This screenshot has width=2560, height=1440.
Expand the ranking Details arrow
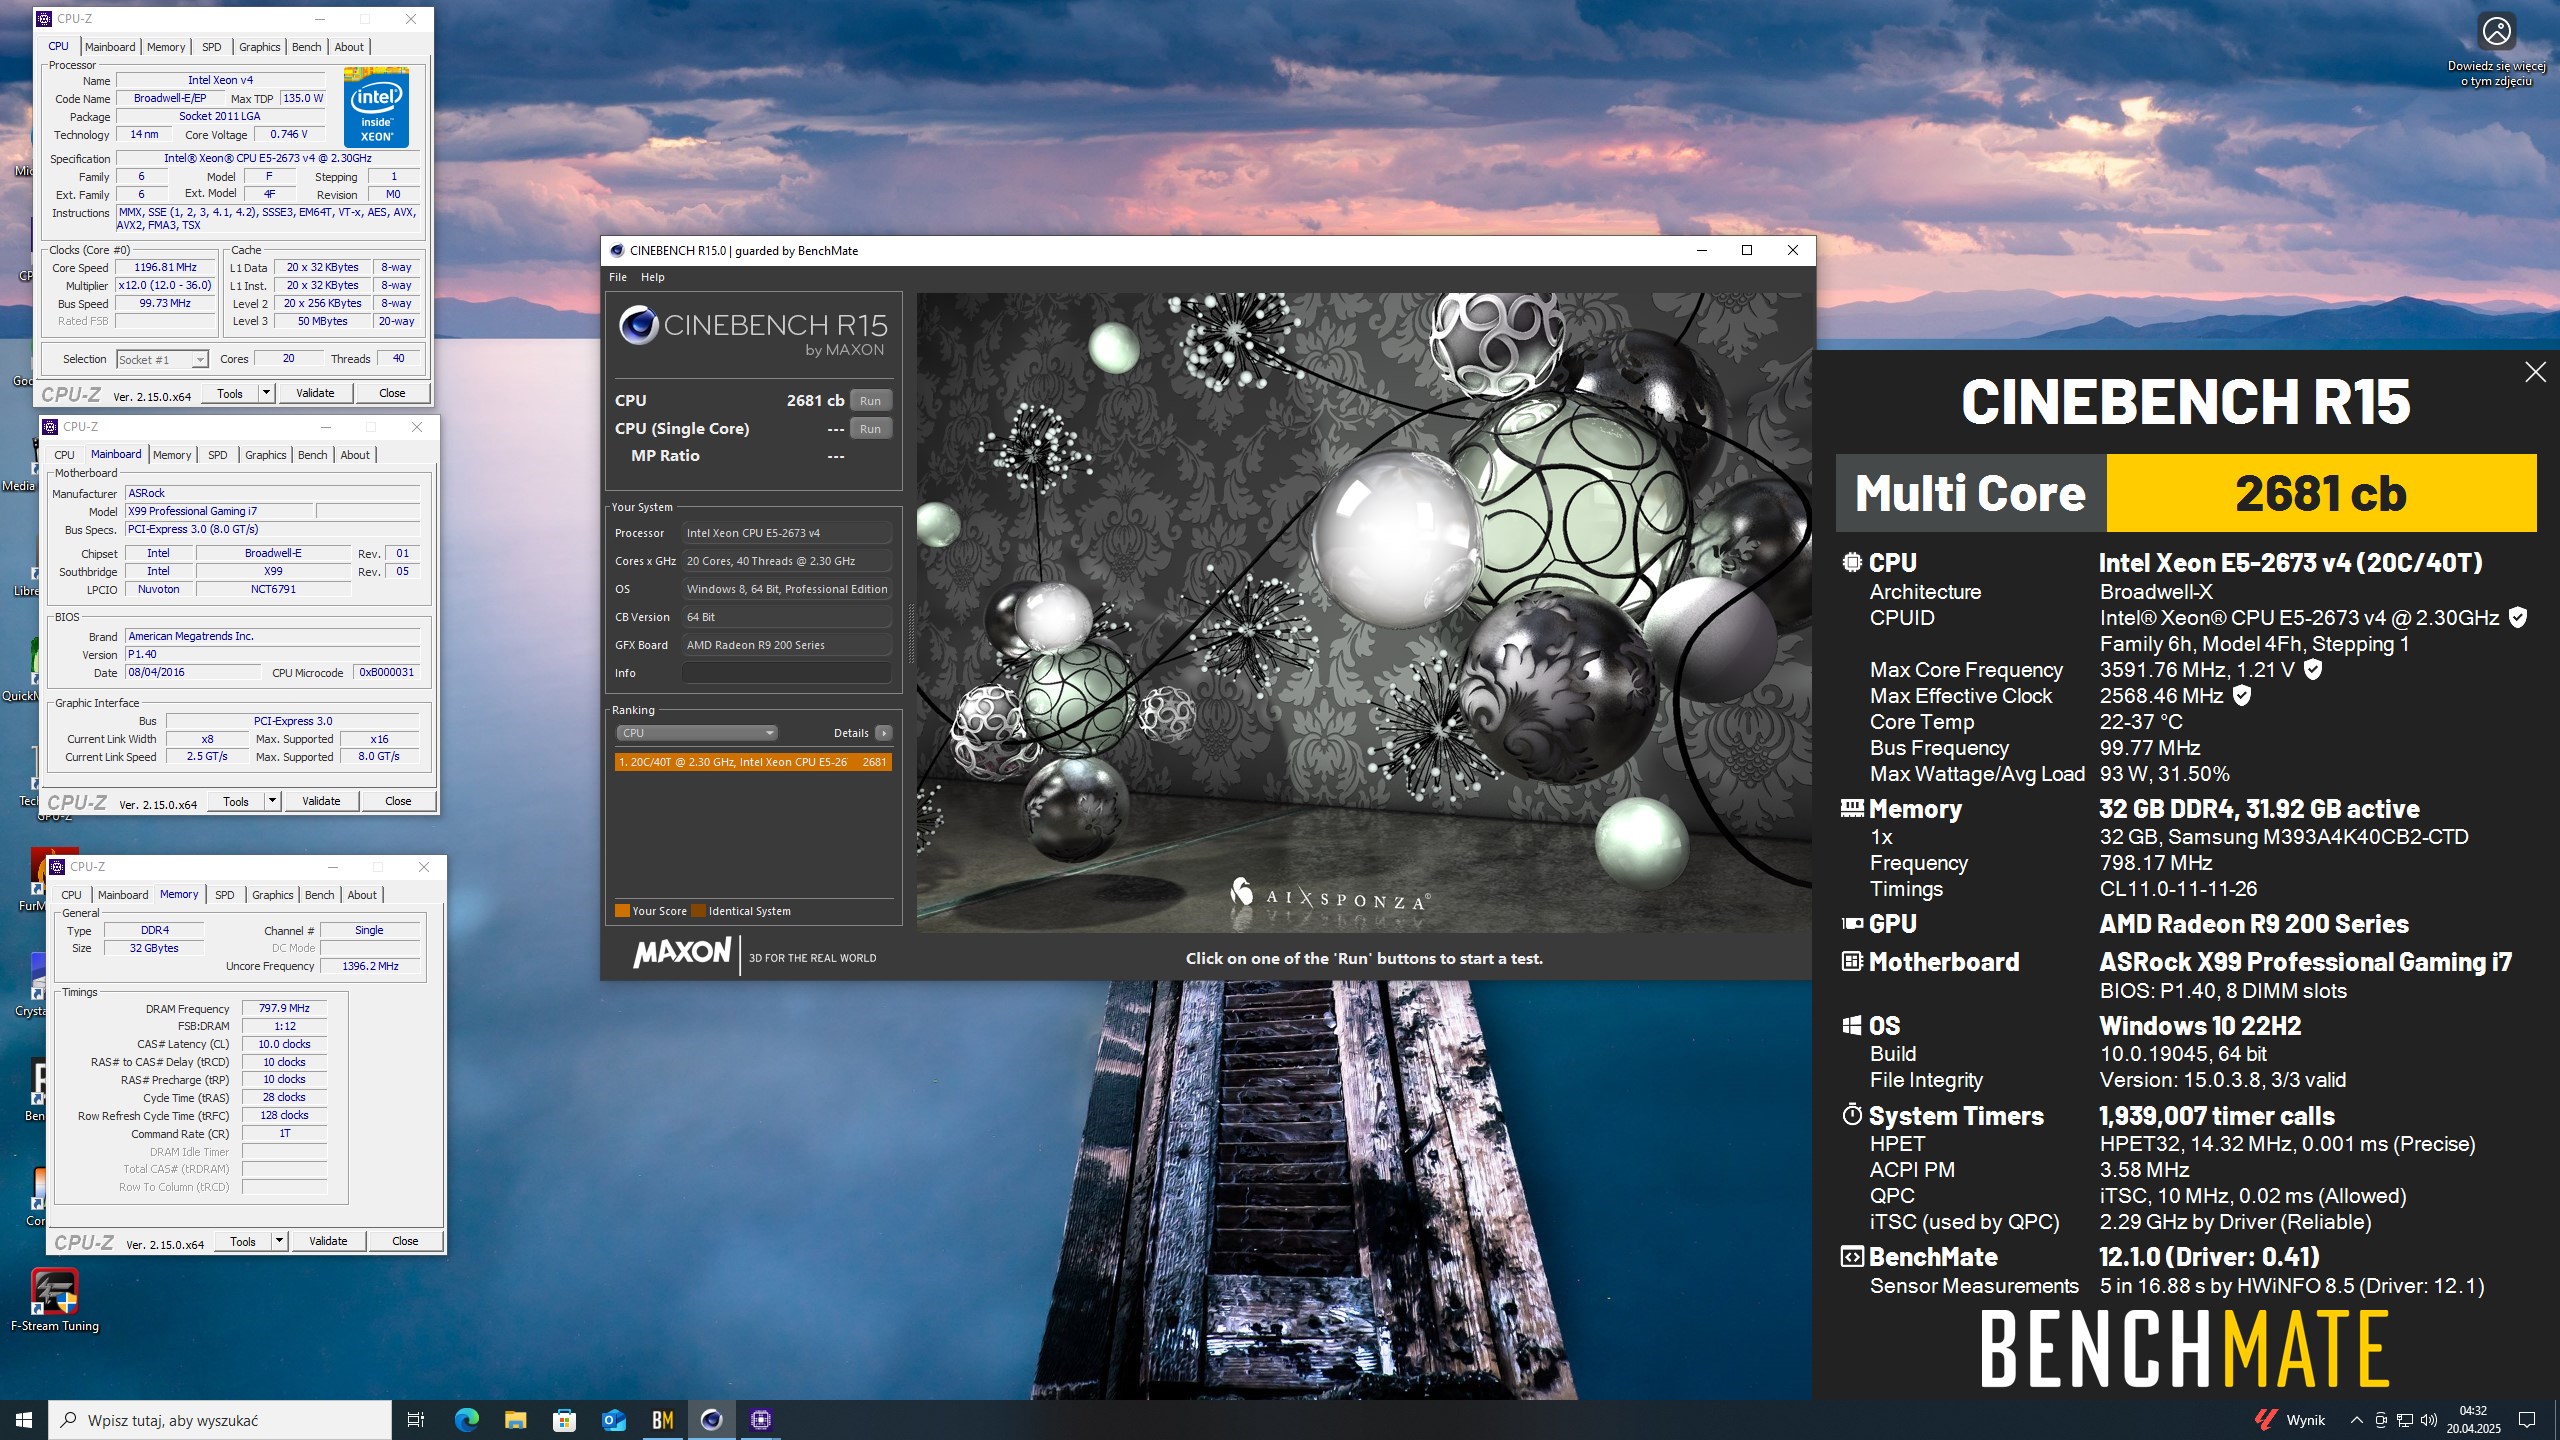click(x=884, y=733)
